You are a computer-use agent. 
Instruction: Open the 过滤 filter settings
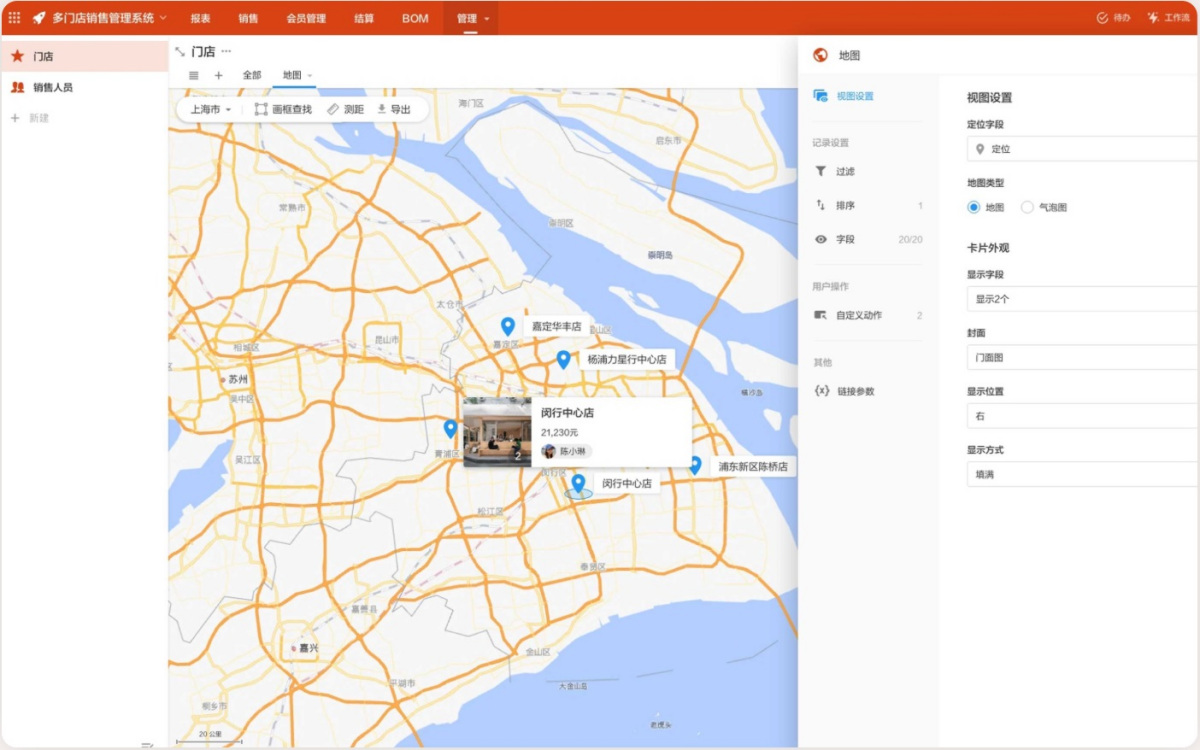[845, 172]
